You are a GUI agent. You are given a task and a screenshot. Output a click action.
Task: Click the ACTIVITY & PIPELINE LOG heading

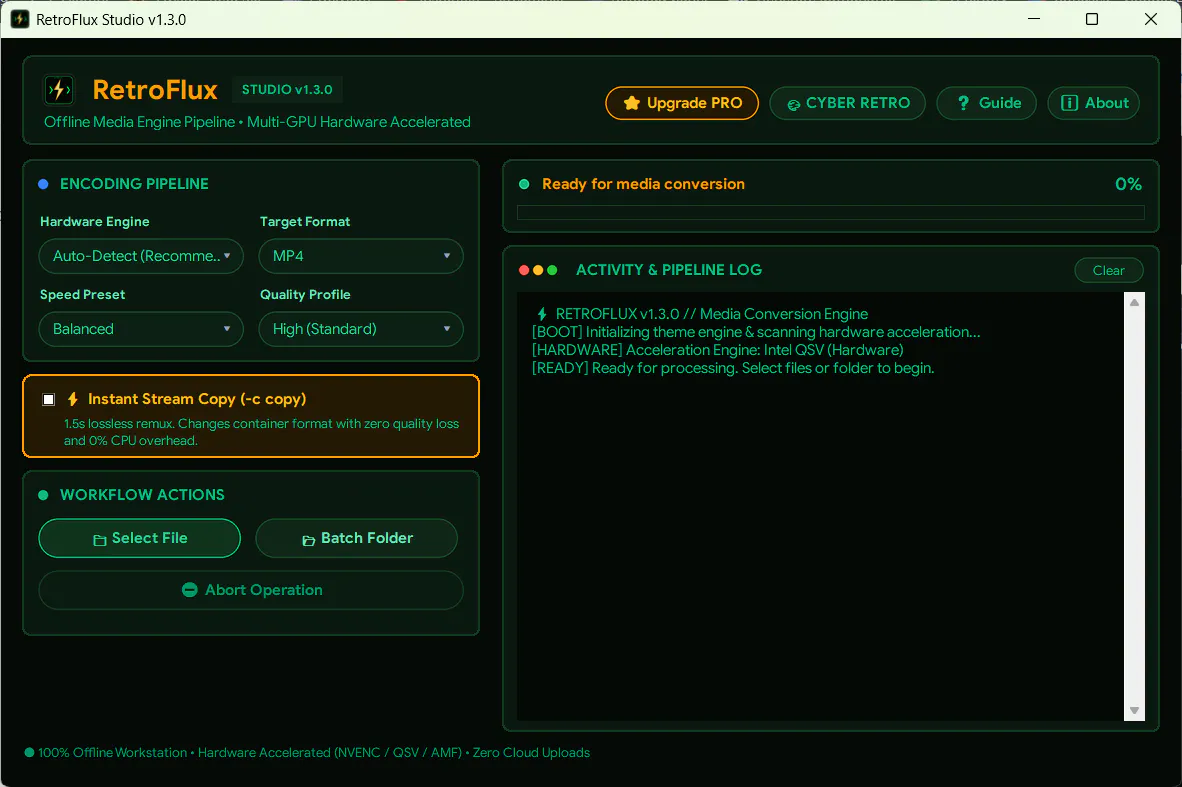click(x=669, y=270)
